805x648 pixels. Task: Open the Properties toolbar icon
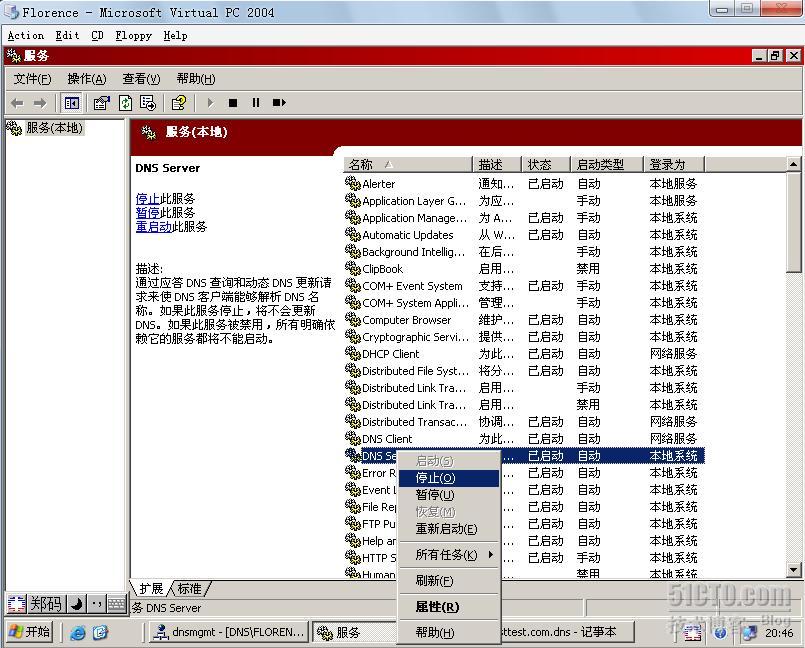[x=102, y=103]
